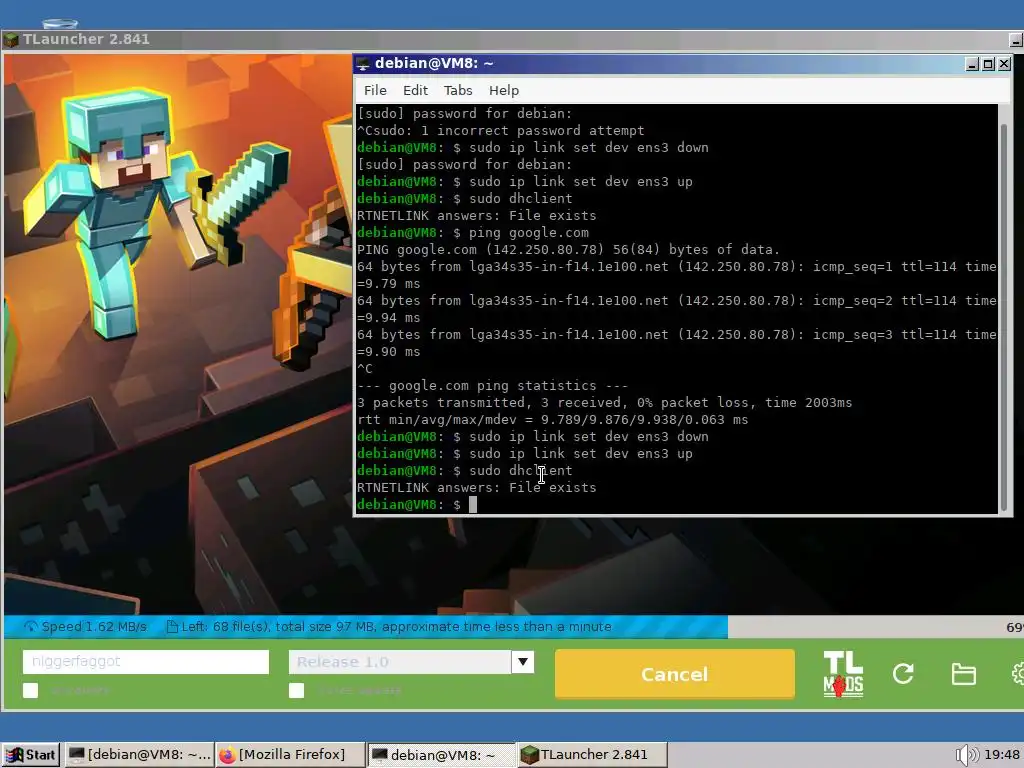
Task: Click the 'rtt min/avg/max/mdev' line
Action: pos(552,419)
